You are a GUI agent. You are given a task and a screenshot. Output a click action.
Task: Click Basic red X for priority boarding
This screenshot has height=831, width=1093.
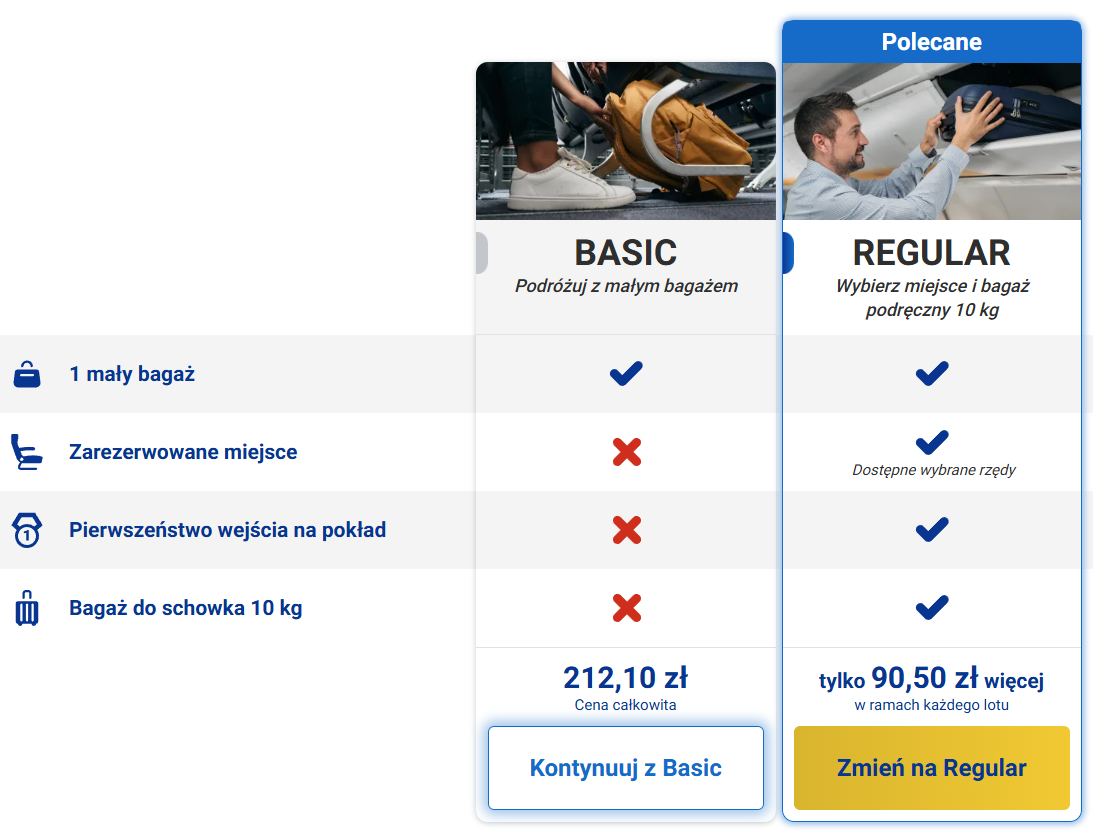(627, 530)
